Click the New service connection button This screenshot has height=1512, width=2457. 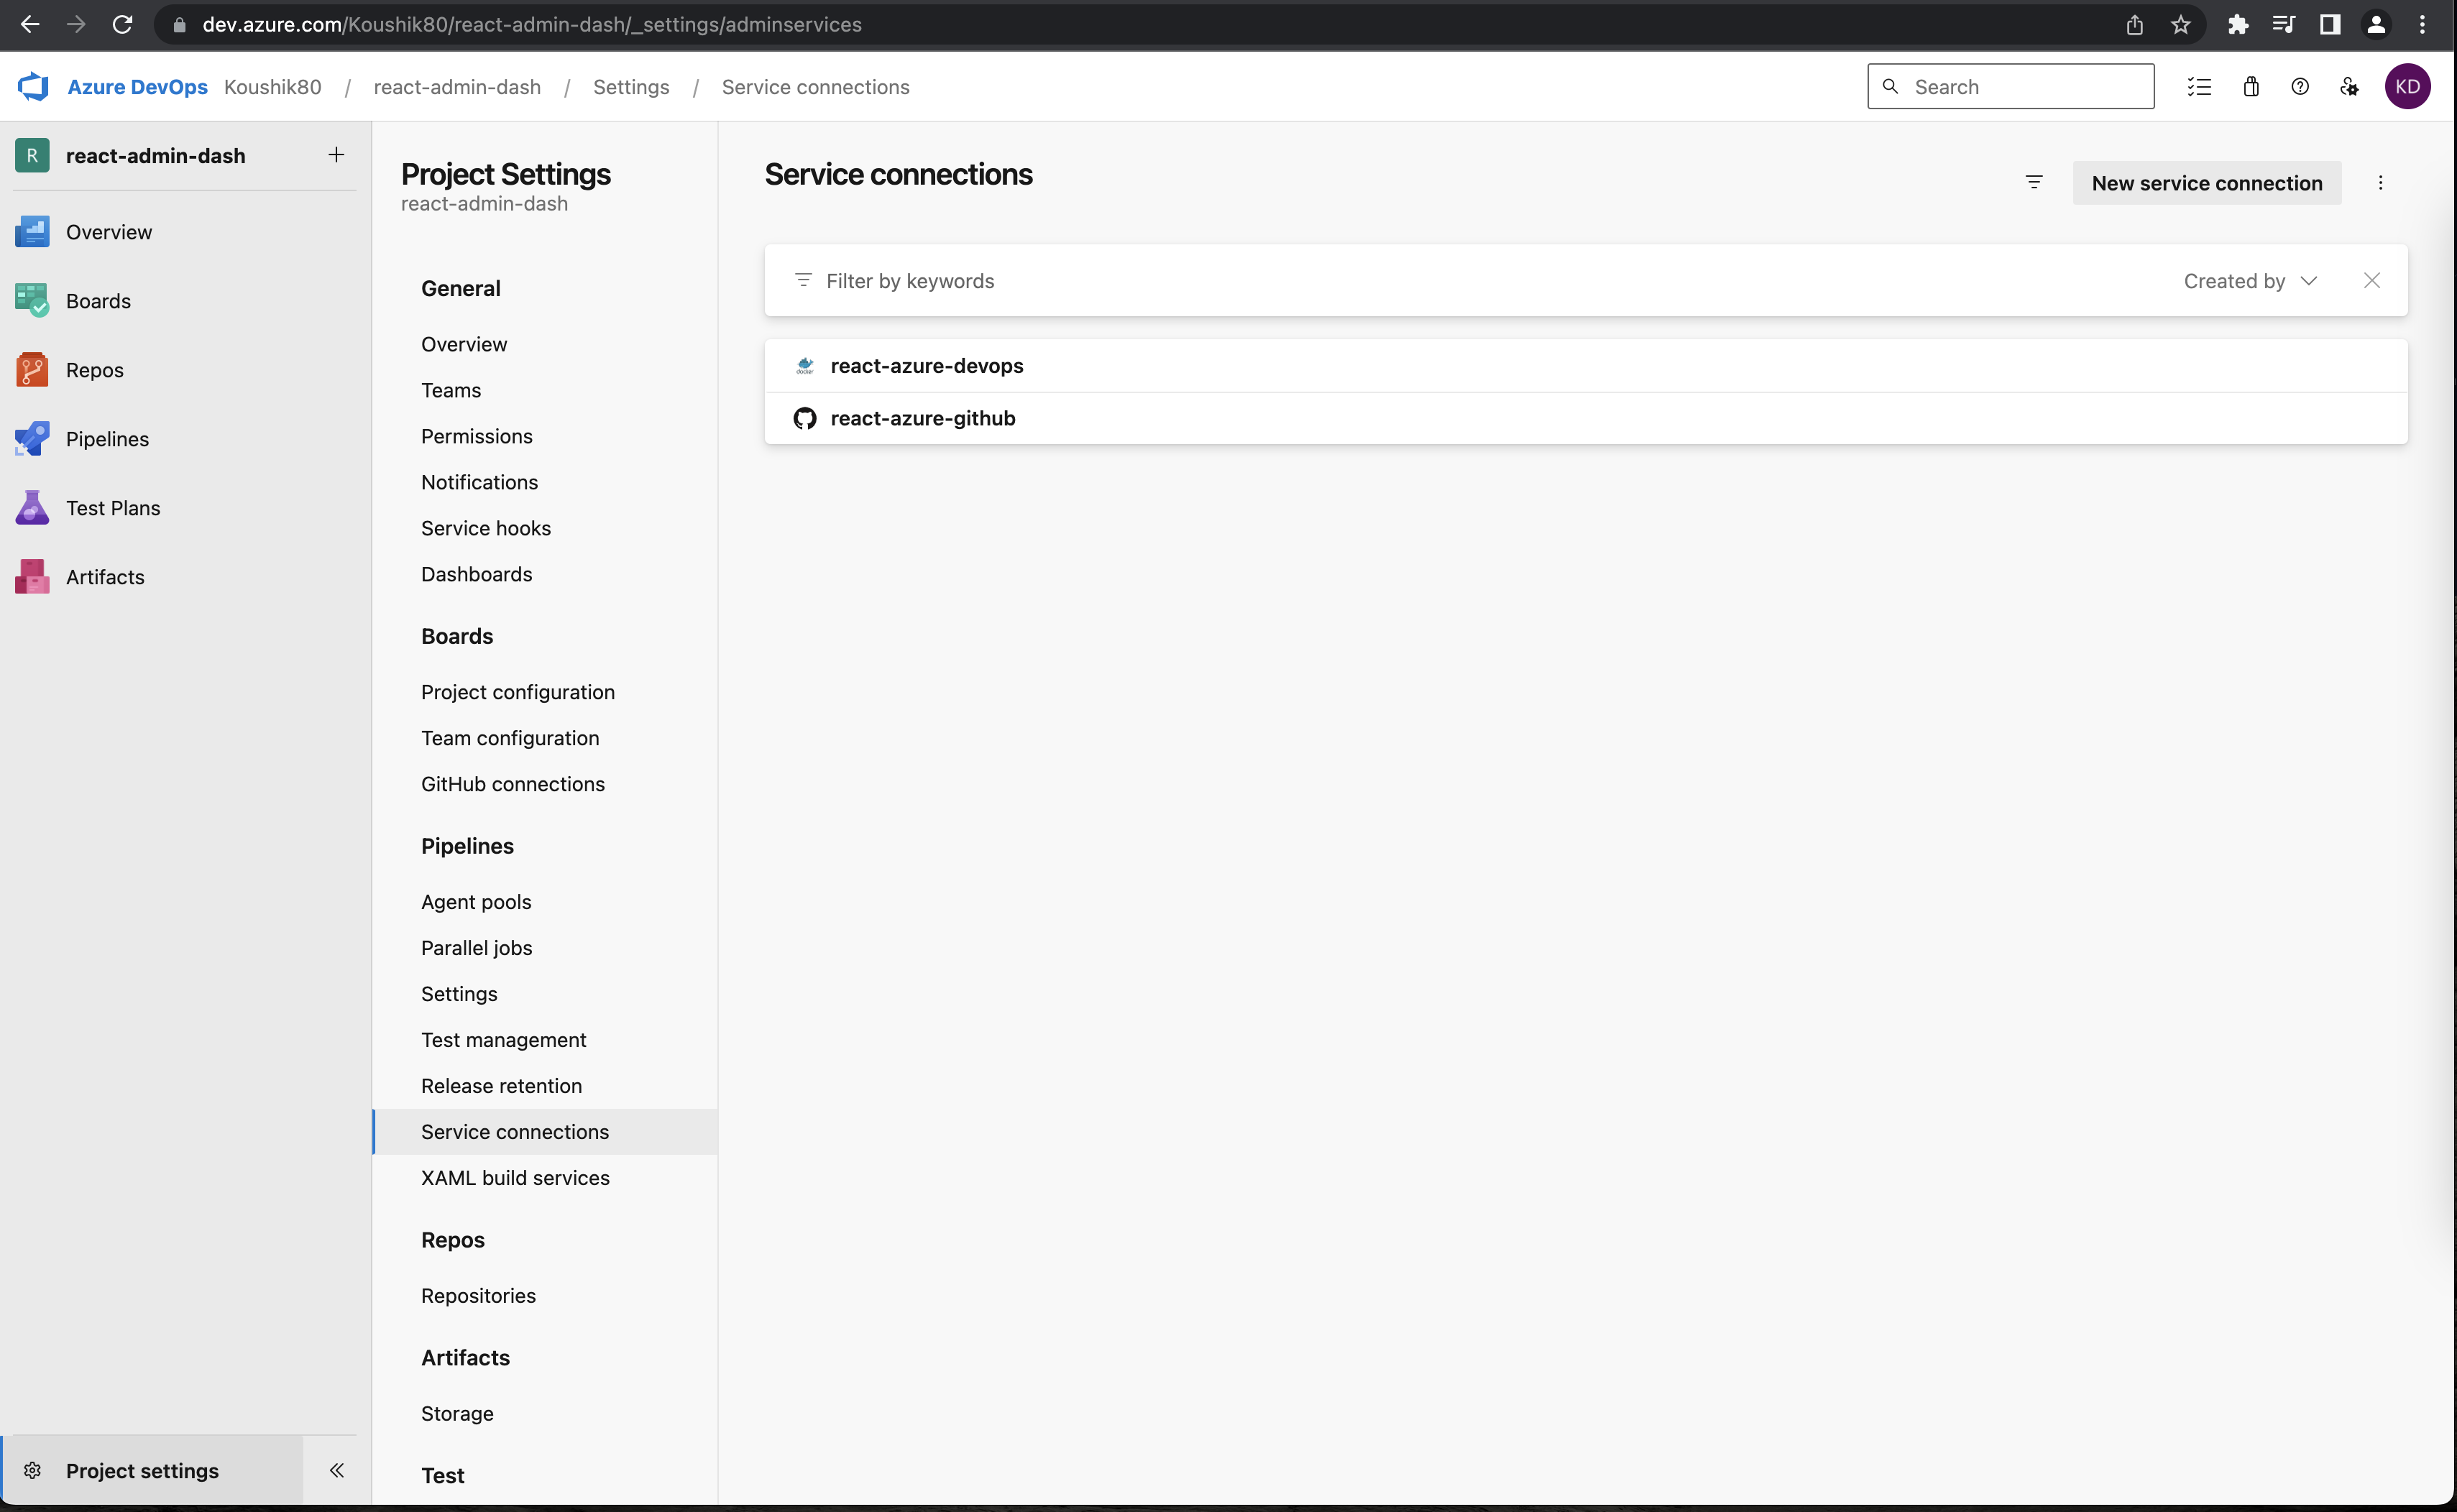click(x=2206, y=182)
